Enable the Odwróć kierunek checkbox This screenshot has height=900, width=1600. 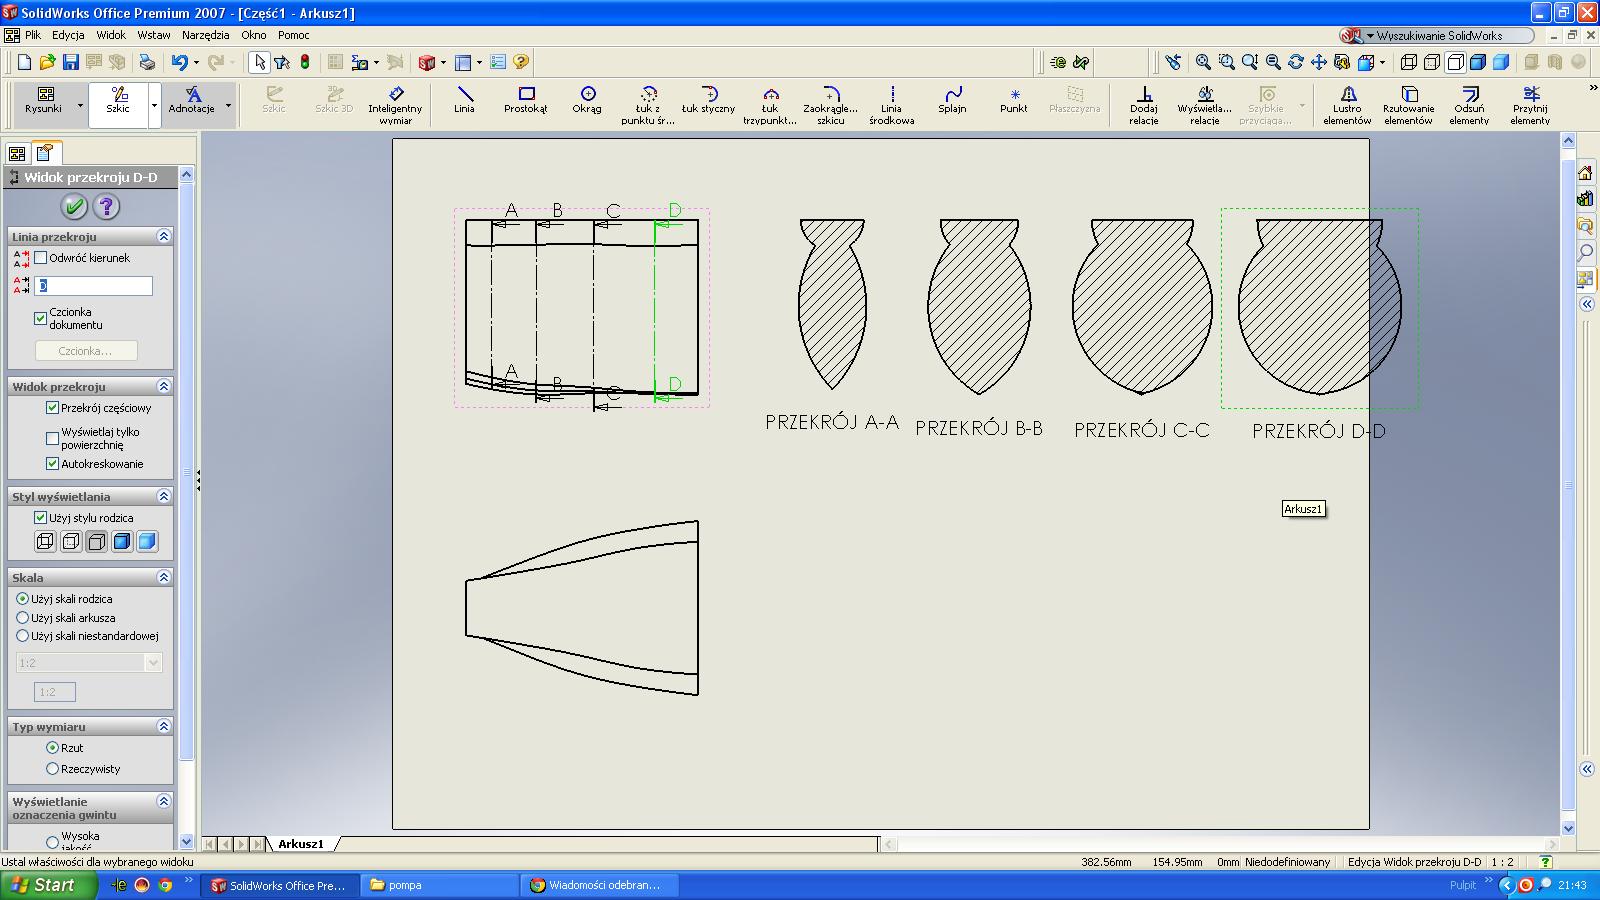[41, 258]
